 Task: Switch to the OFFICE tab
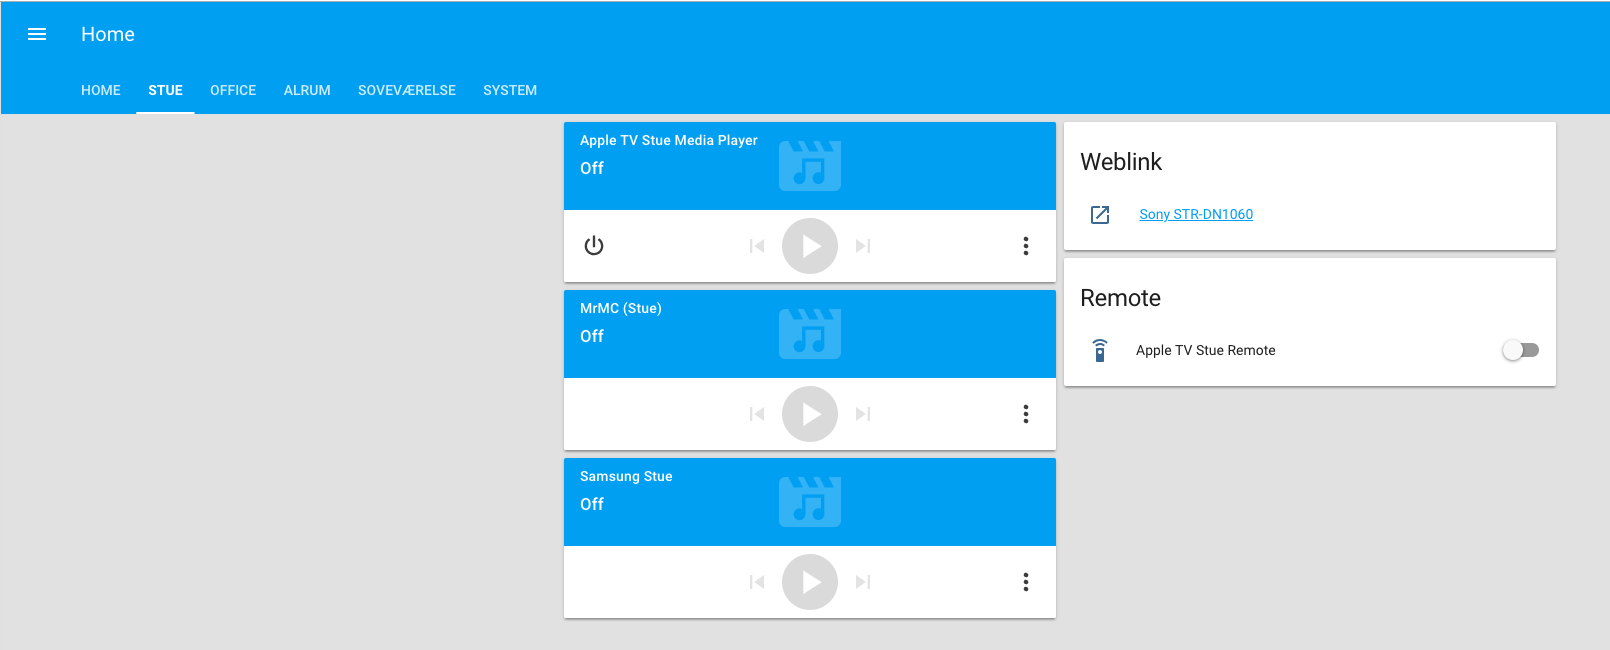click(233, 90)
